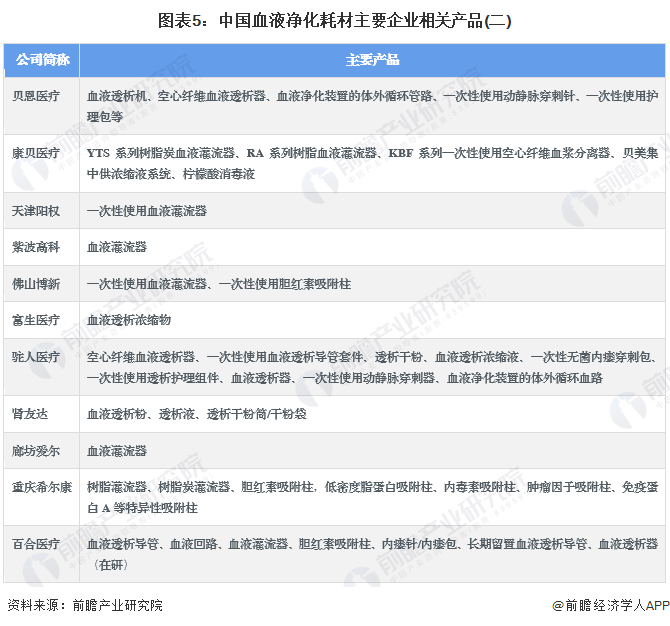
Task: Click 康贝医疗 products text starting YTS 系列
Action: click(x=372, y=163)
